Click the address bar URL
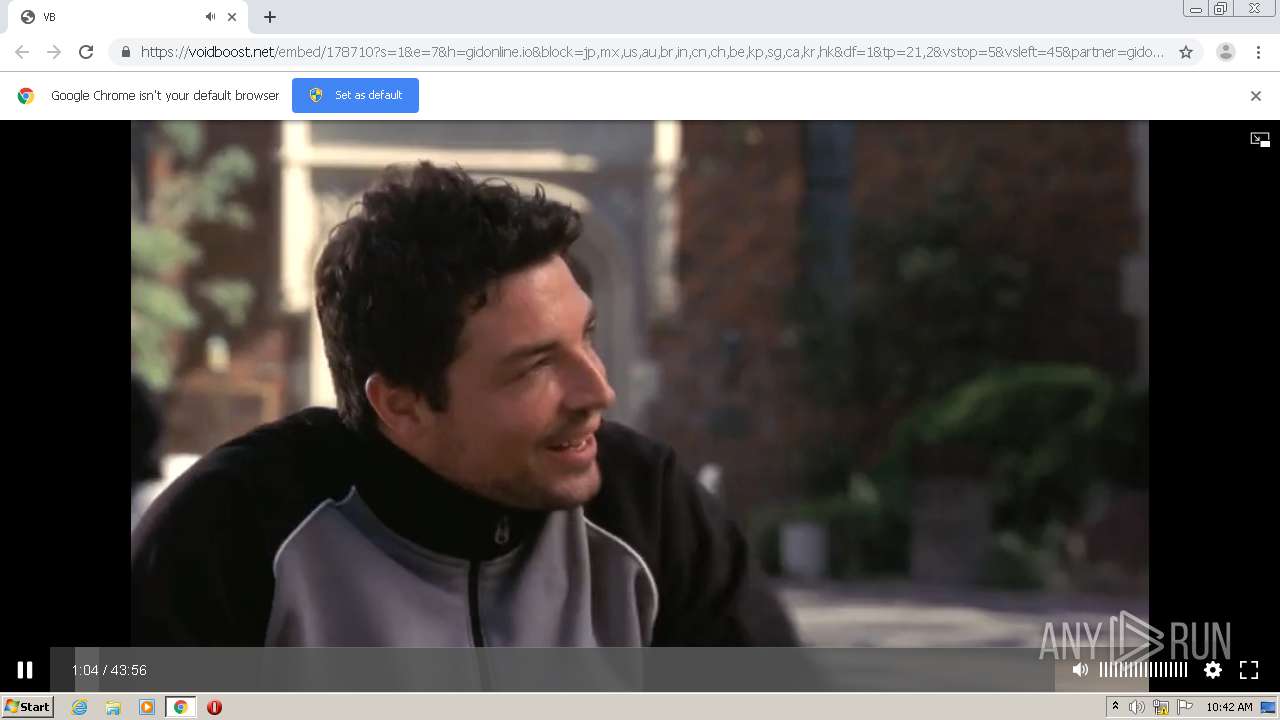The image size is (1280, 720). point(652,52)
